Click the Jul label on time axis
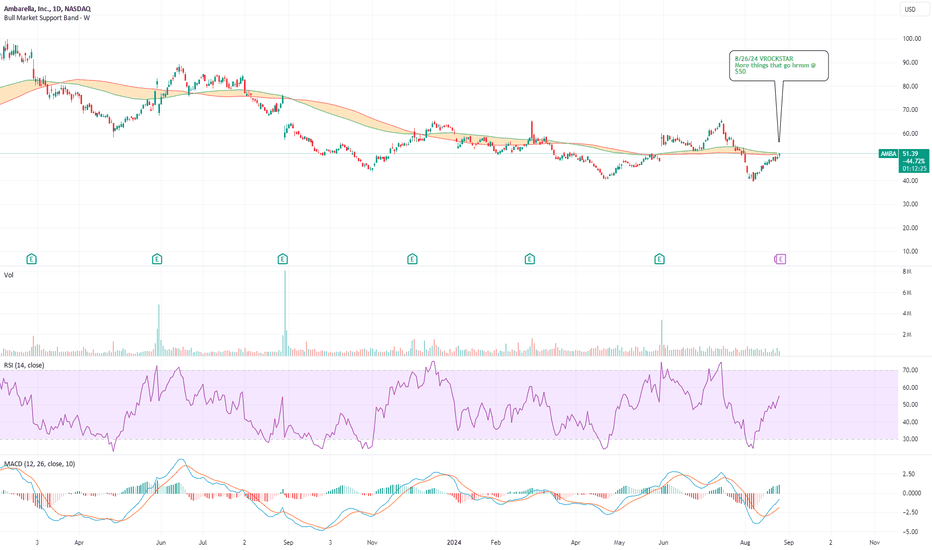The height and width of the screenshot is (550, 932). [x=203, y=543]
